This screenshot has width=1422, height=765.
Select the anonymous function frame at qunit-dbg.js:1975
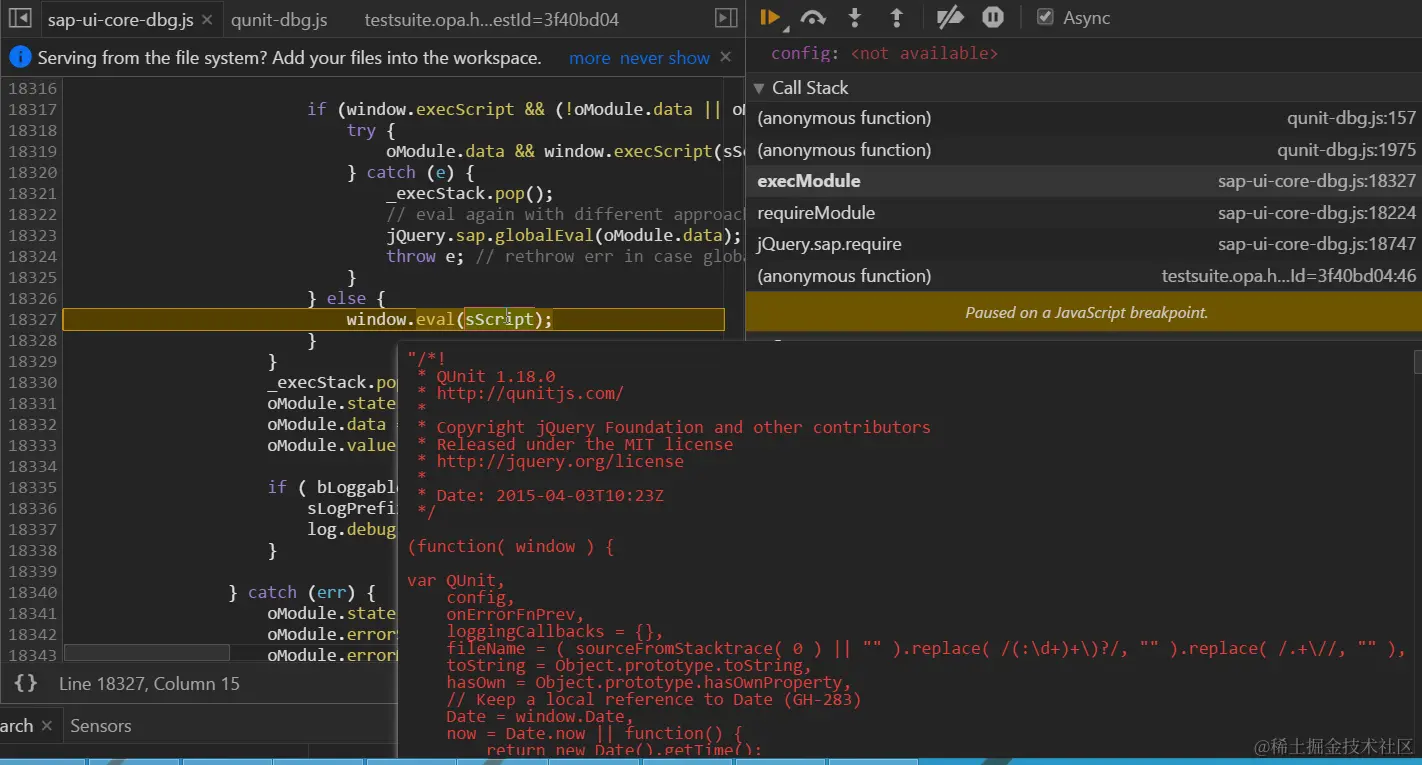pyautogui.click(x=1084, y=150)
